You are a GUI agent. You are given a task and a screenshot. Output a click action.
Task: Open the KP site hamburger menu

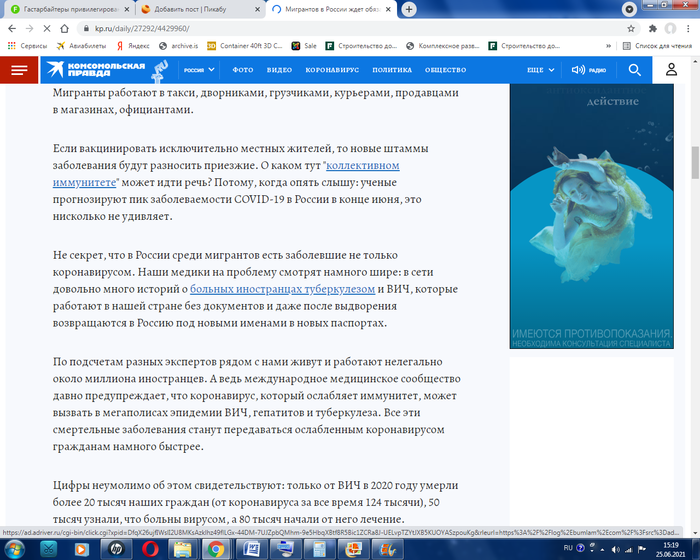[x=19, y=70]
